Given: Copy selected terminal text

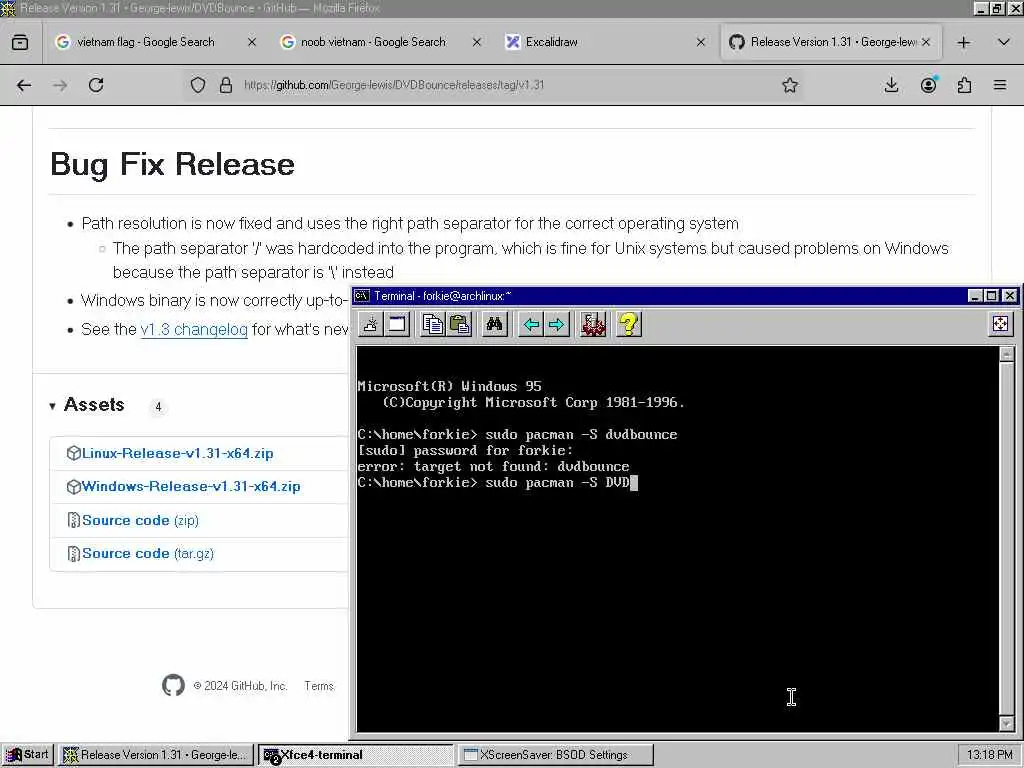Looking at the screenshot, I should 432,324.
